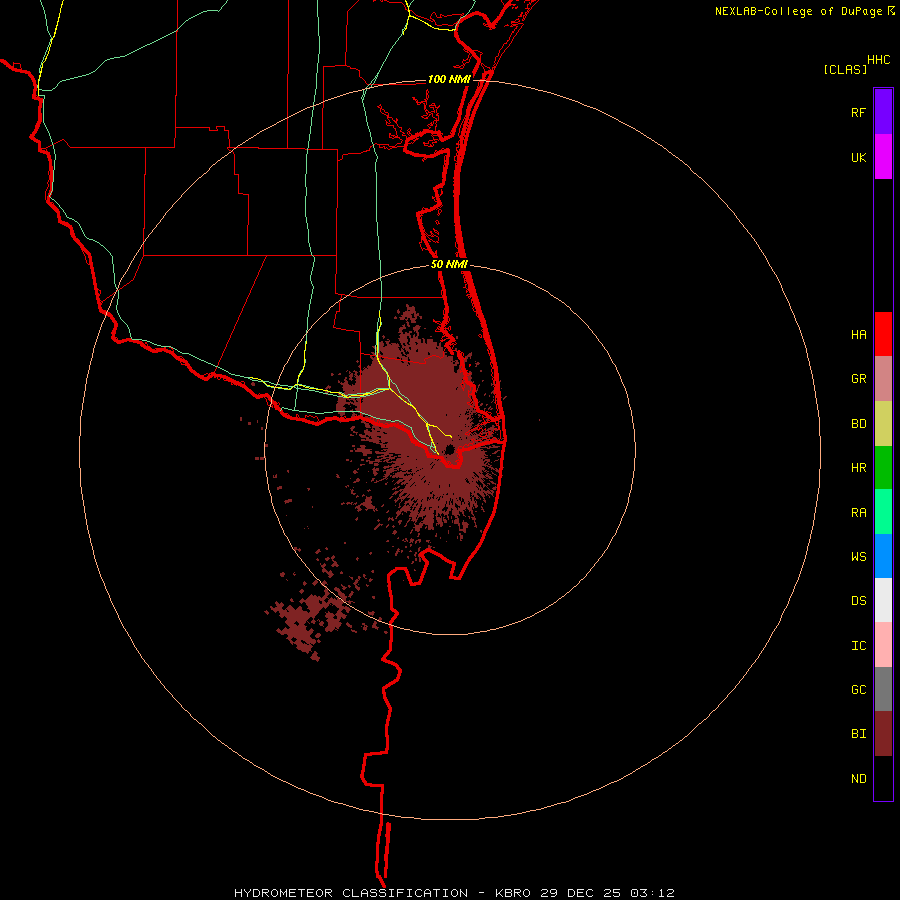Select the GR legend label
The width and height of the screenshot is (900, 900).
[x=858, y=379]
